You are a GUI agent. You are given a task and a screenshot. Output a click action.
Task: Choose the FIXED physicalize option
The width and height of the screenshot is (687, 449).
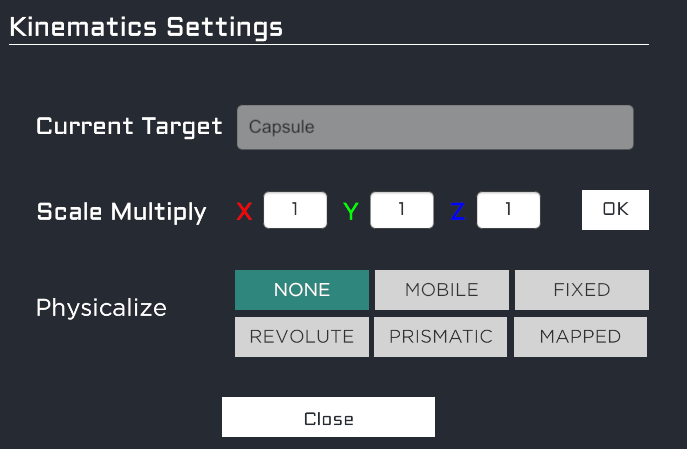coord(582,290)
